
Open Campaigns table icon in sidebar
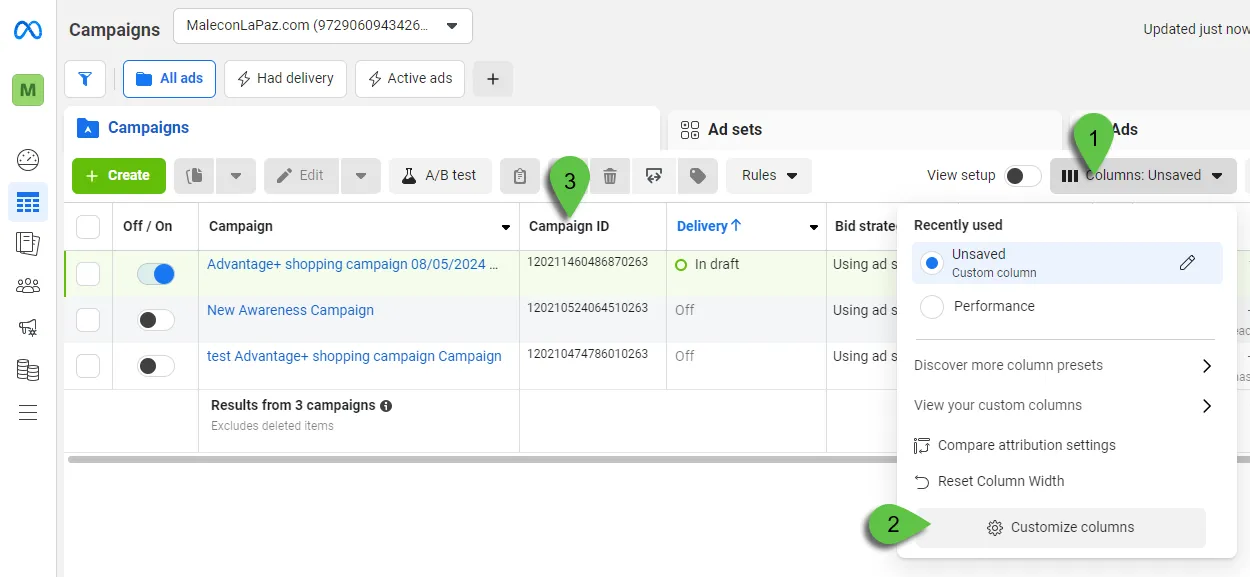pos(28,202)
